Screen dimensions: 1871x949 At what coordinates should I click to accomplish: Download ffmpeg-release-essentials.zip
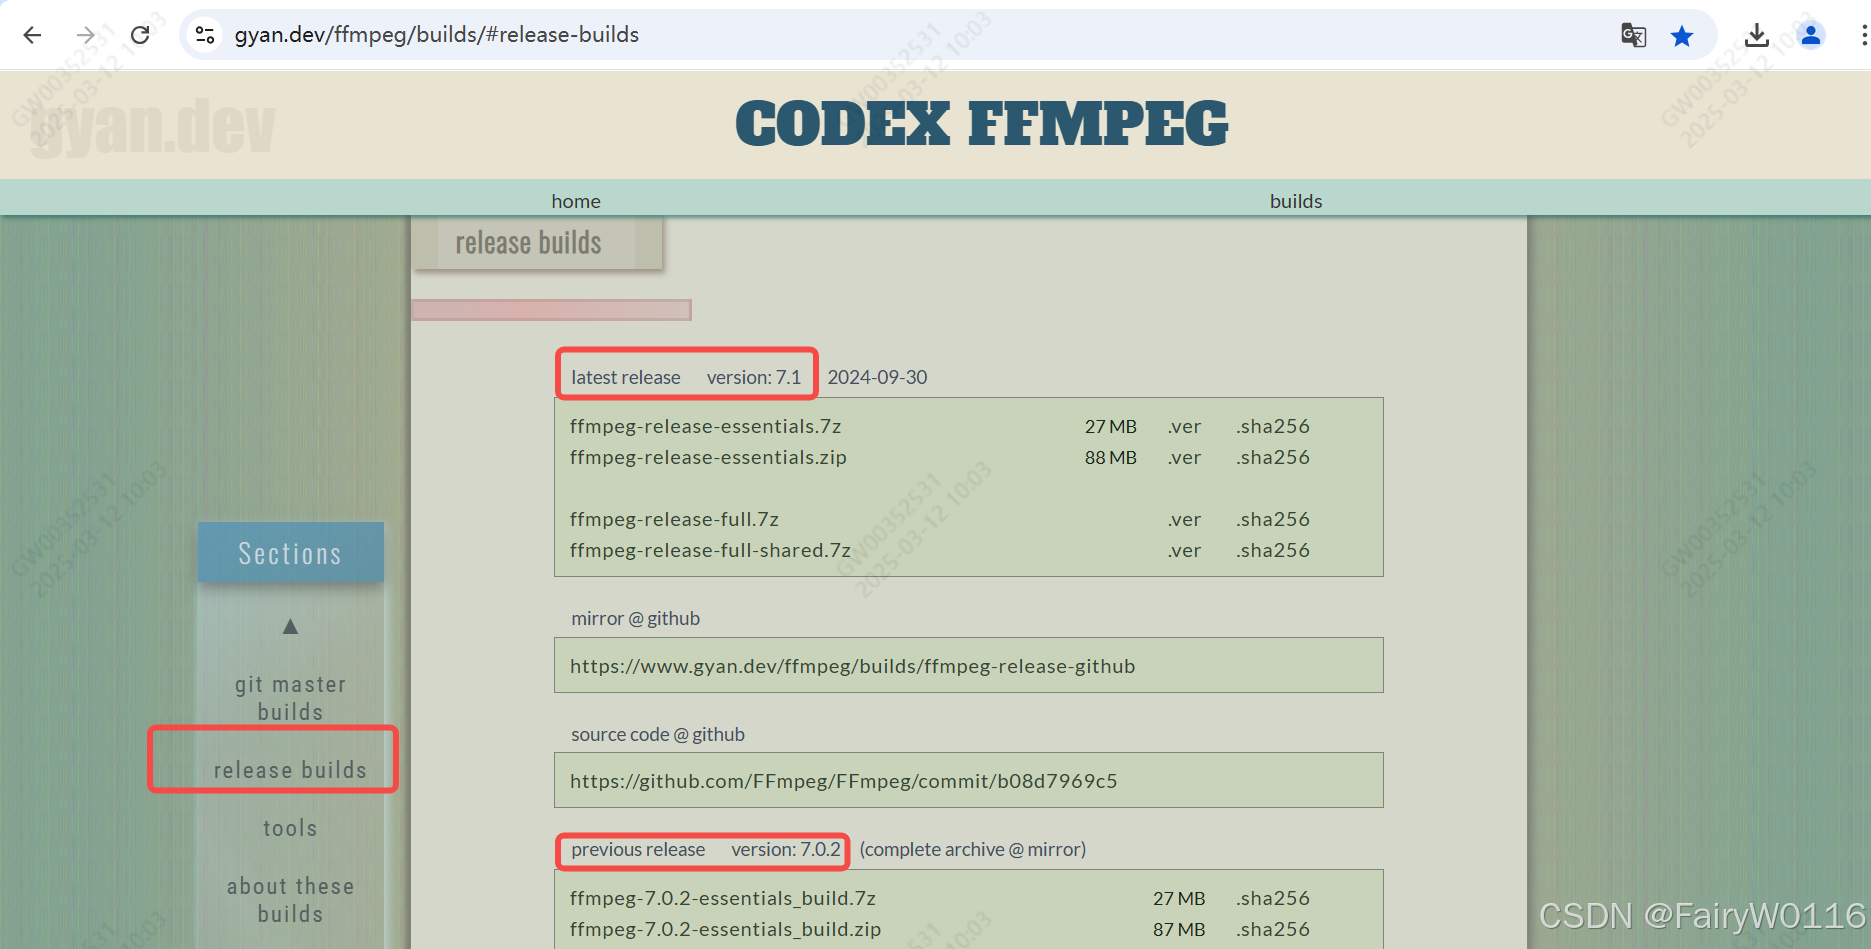pos(708,457)
